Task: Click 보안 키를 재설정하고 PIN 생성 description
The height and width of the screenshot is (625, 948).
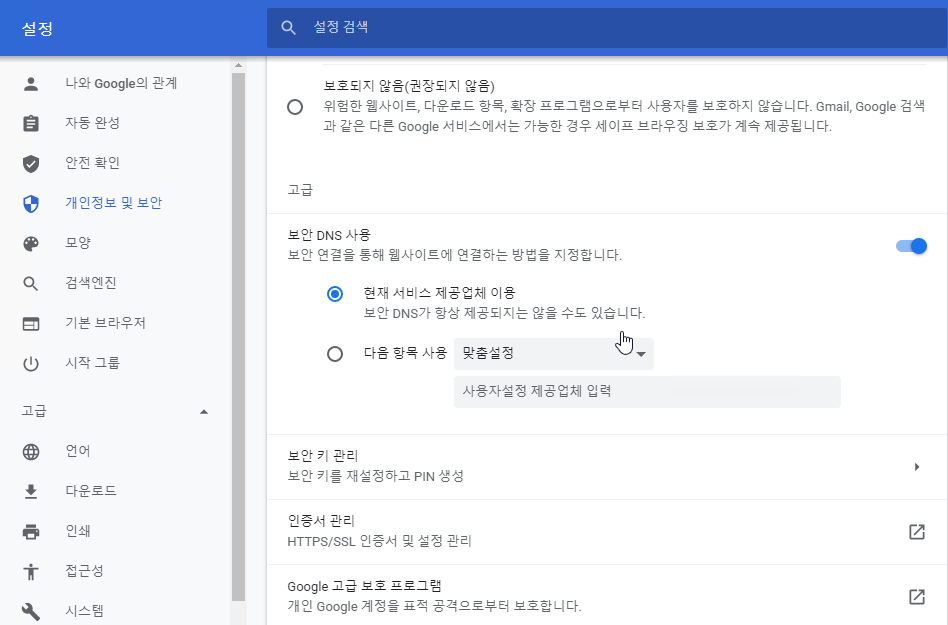Action: click(x=375, y=476)
